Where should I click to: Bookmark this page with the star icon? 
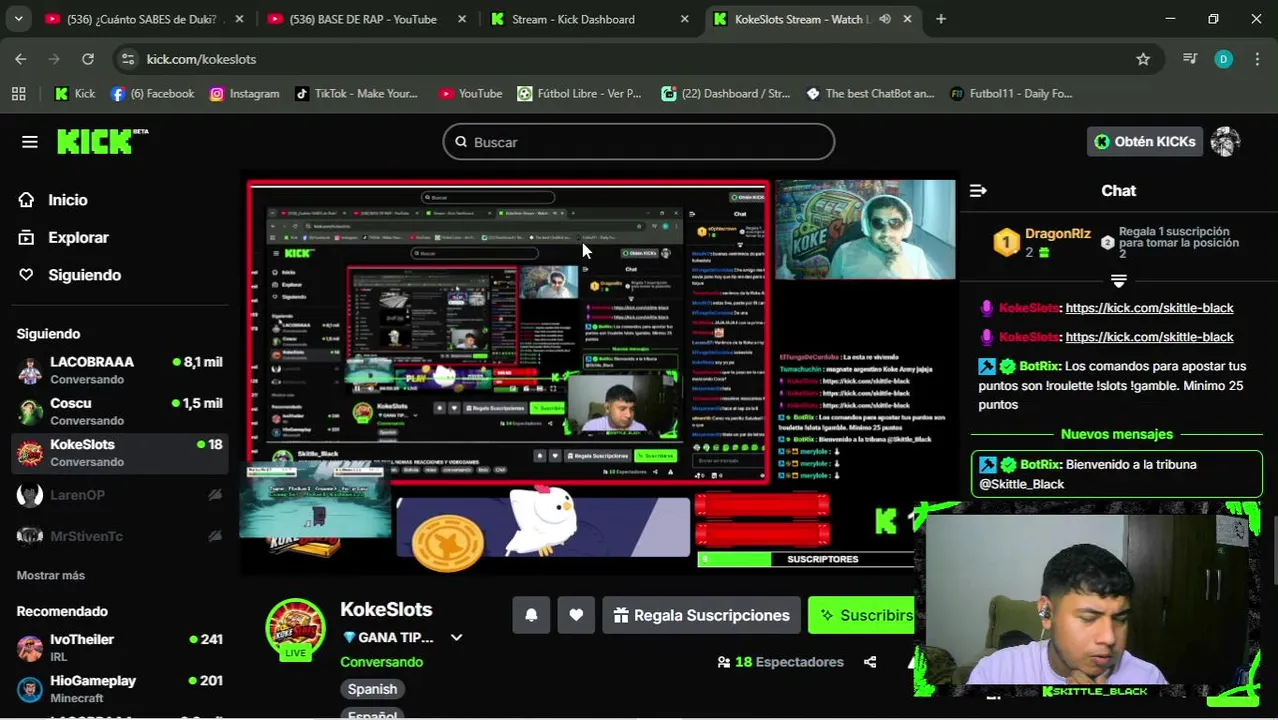pos(1143,59)
